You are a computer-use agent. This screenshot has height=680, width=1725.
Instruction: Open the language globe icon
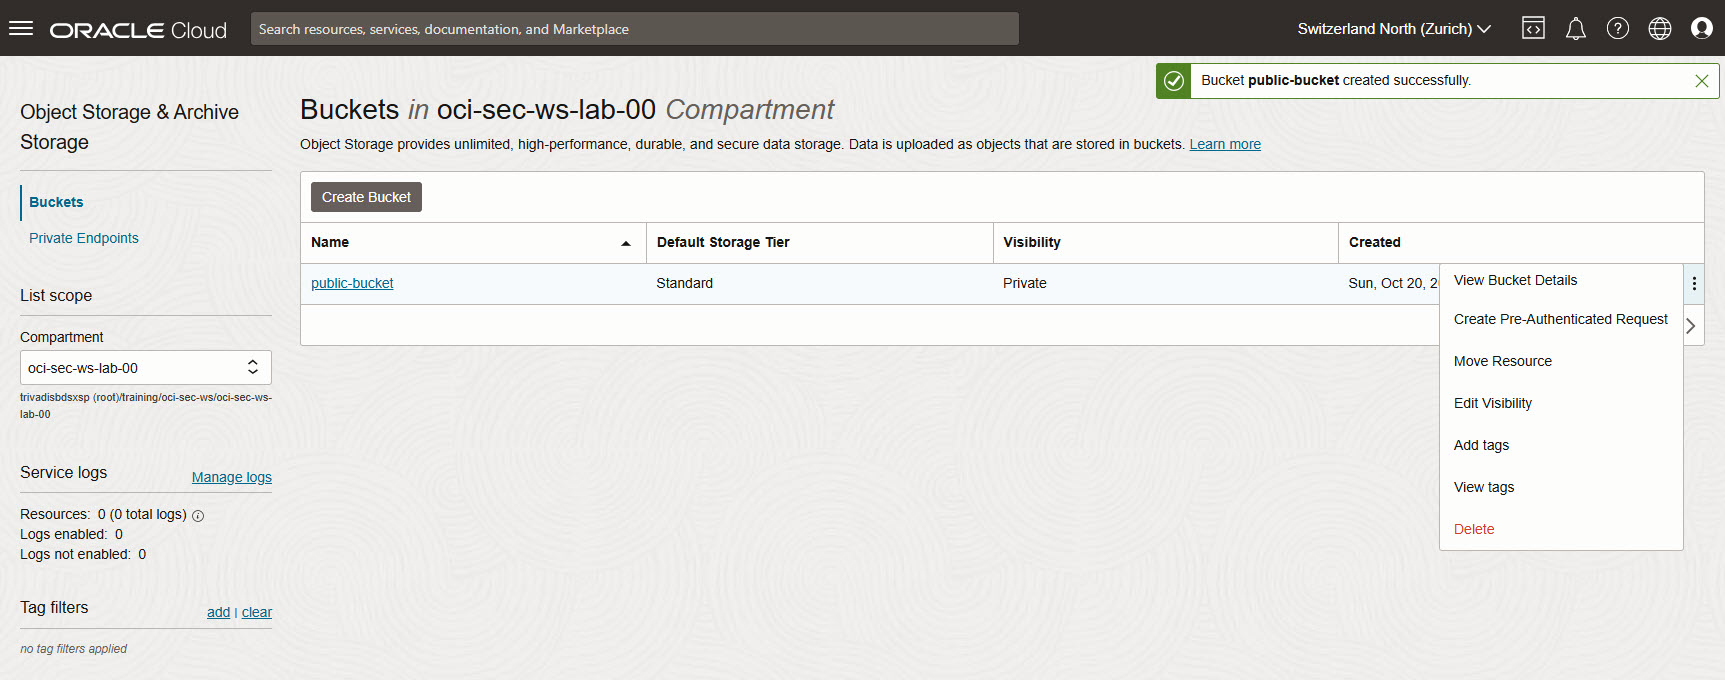coord(1660,28)
